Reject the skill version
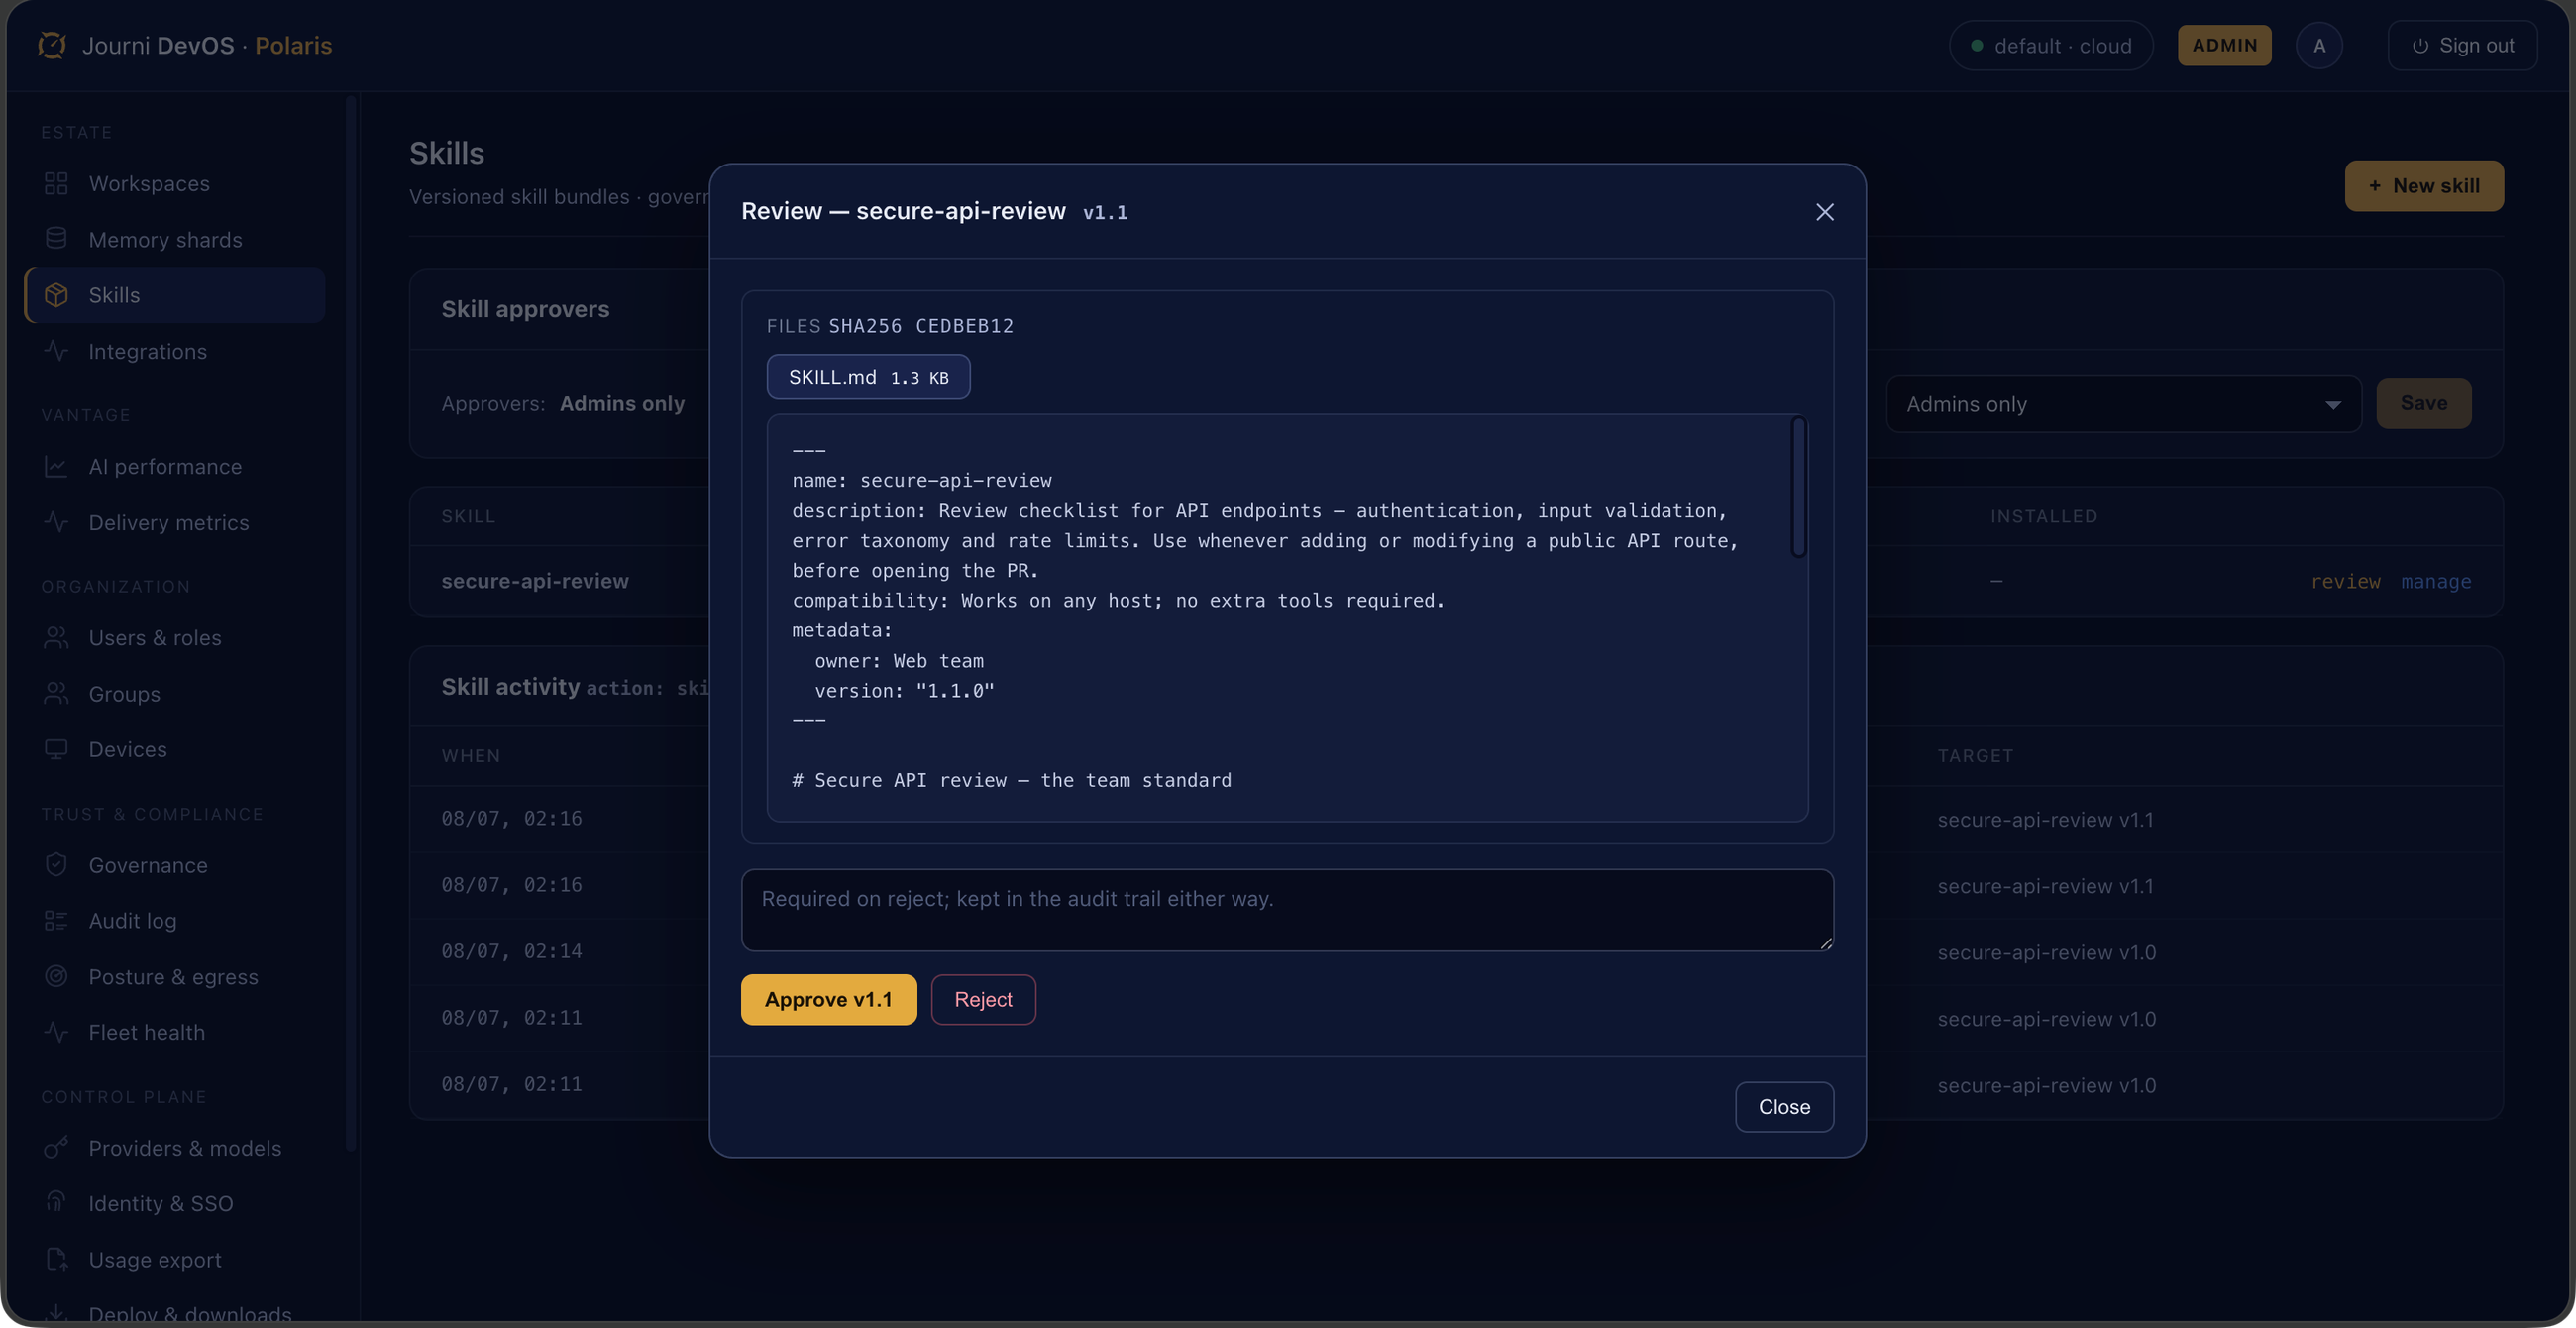 point(983,999)
